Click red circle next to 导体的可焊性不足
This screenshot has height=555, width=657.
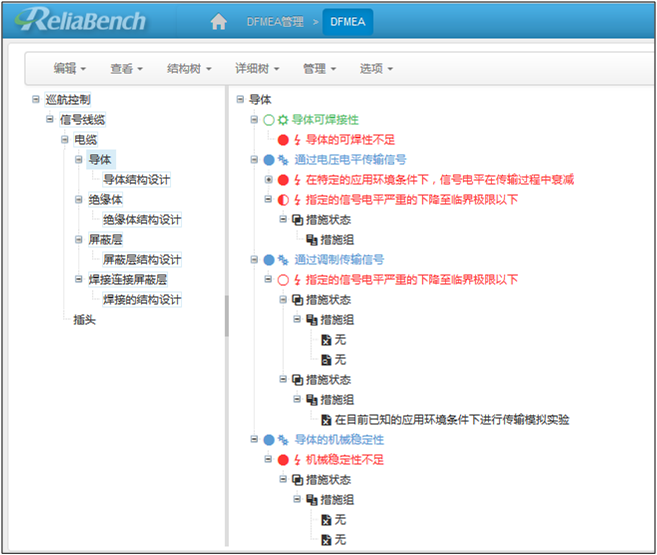click(283, 140)
